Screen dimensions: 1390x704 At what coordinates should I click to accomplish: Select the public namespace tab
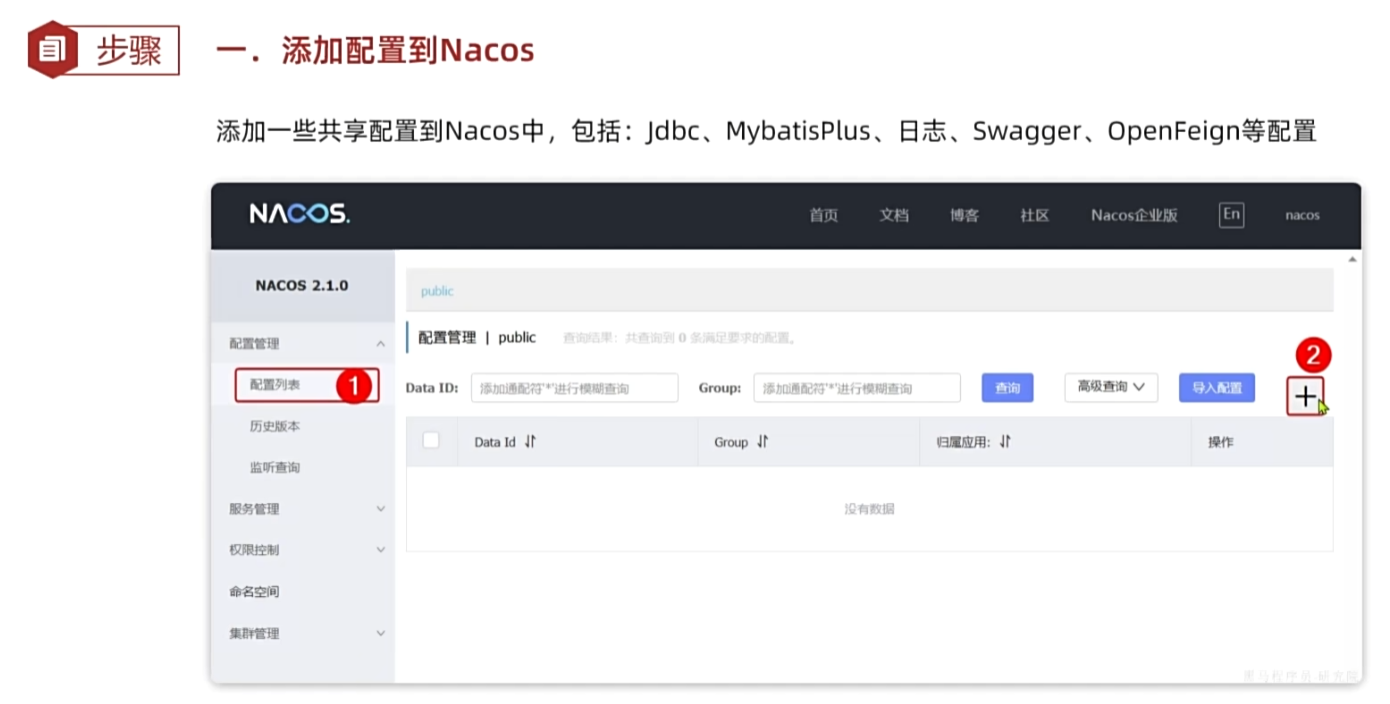(437, 291)
